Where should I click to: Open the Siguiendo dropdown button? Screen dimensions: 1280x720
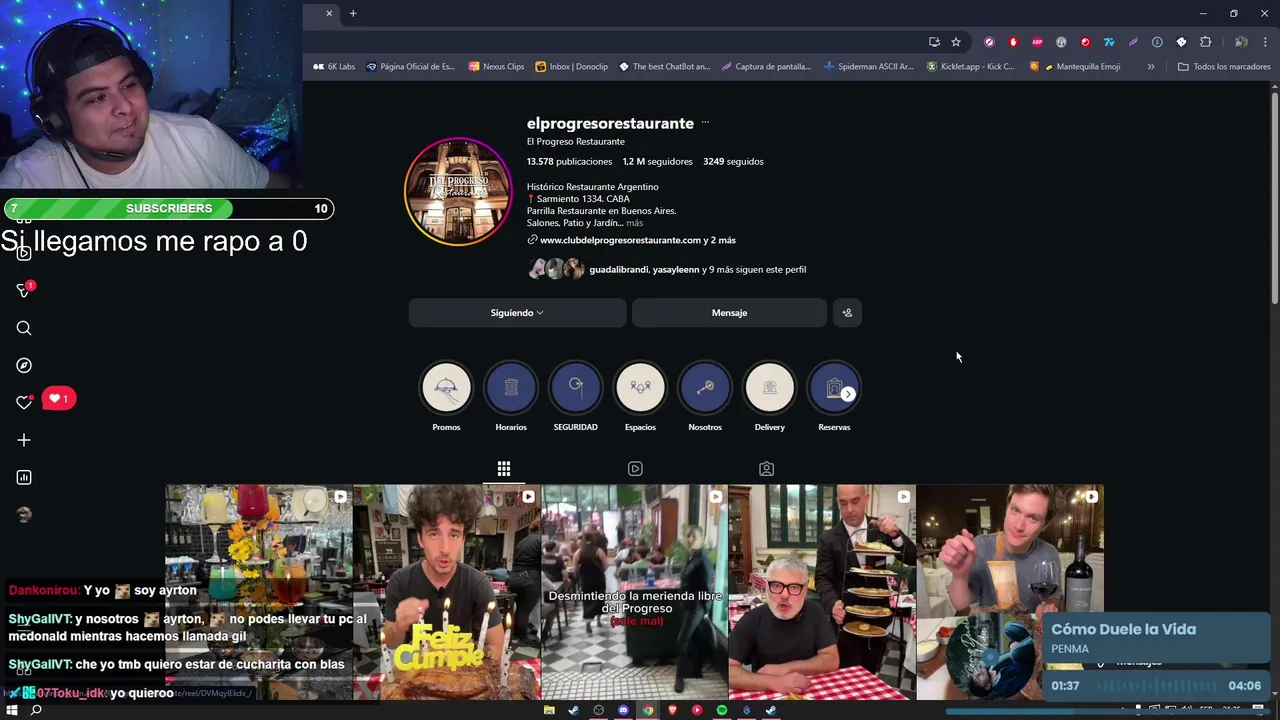517,313
